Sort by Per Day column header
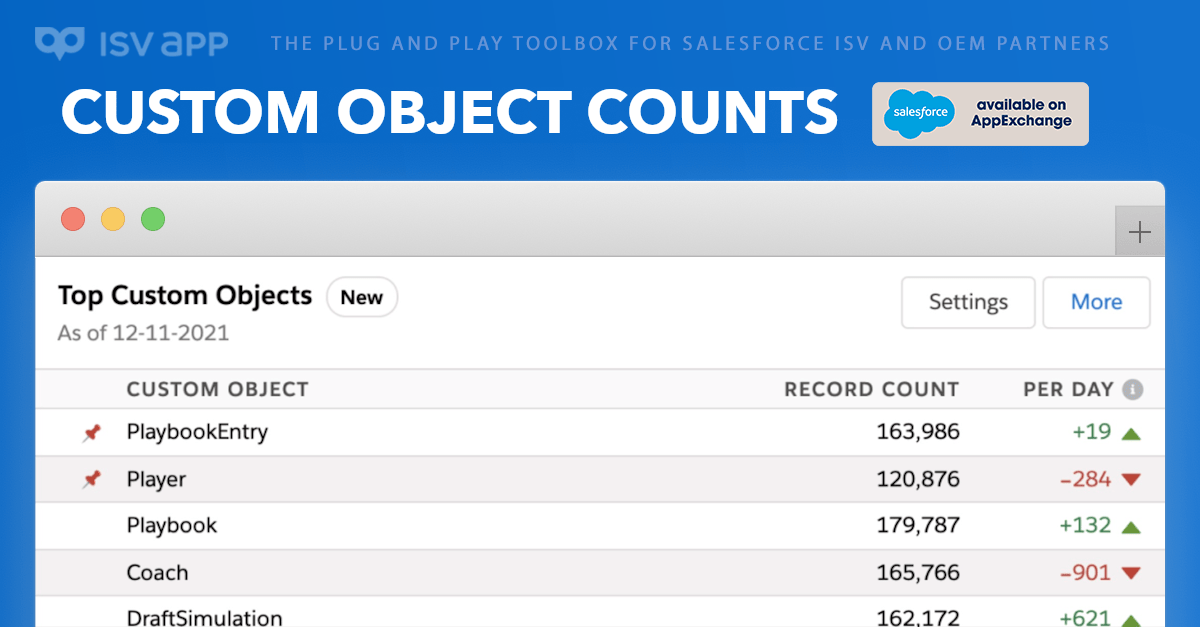Screen dimensions: 1200x627 [x=1069, y=389]
